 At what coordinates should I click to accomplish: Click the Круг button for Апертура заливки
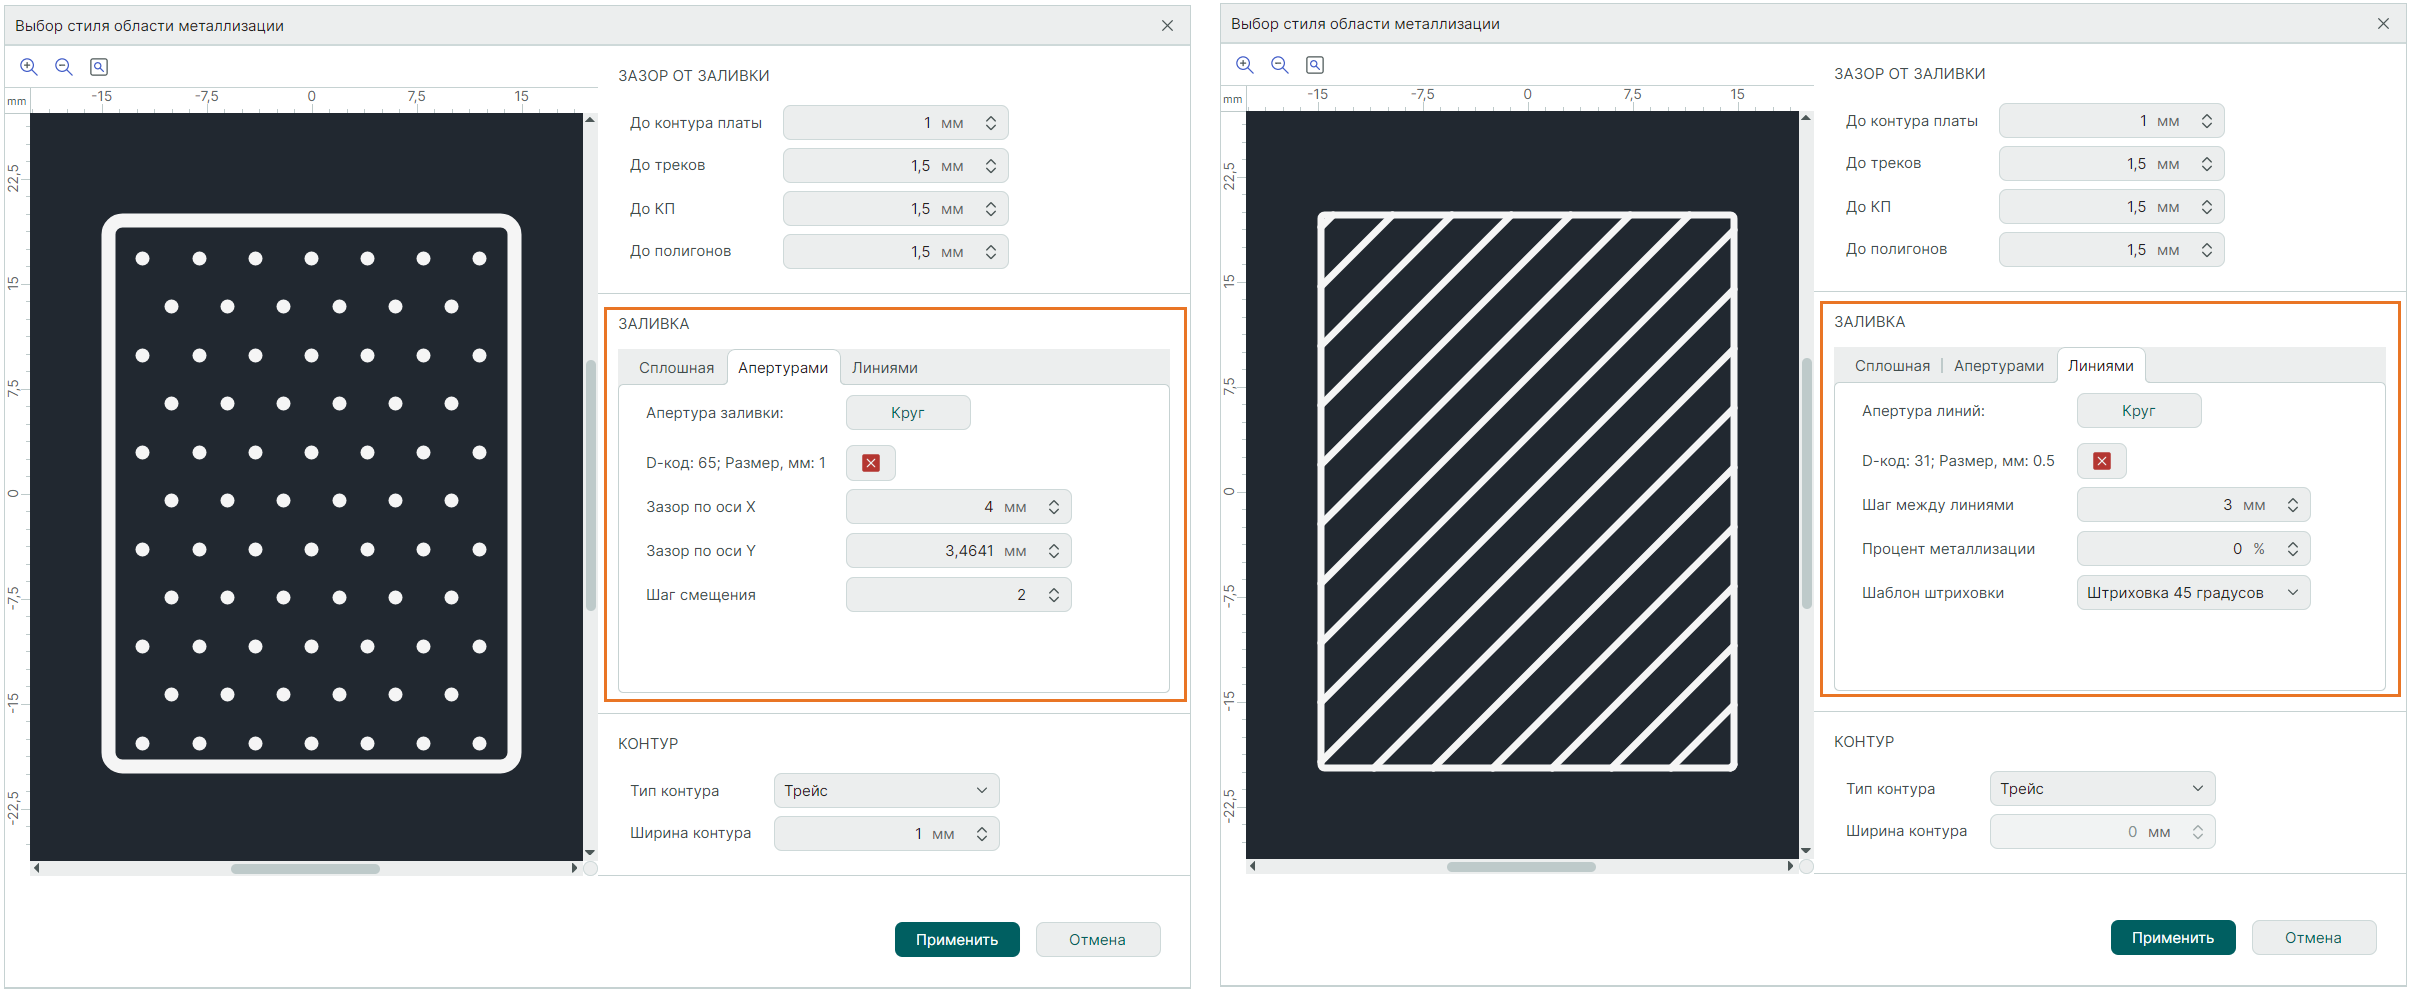coord(908,413)
